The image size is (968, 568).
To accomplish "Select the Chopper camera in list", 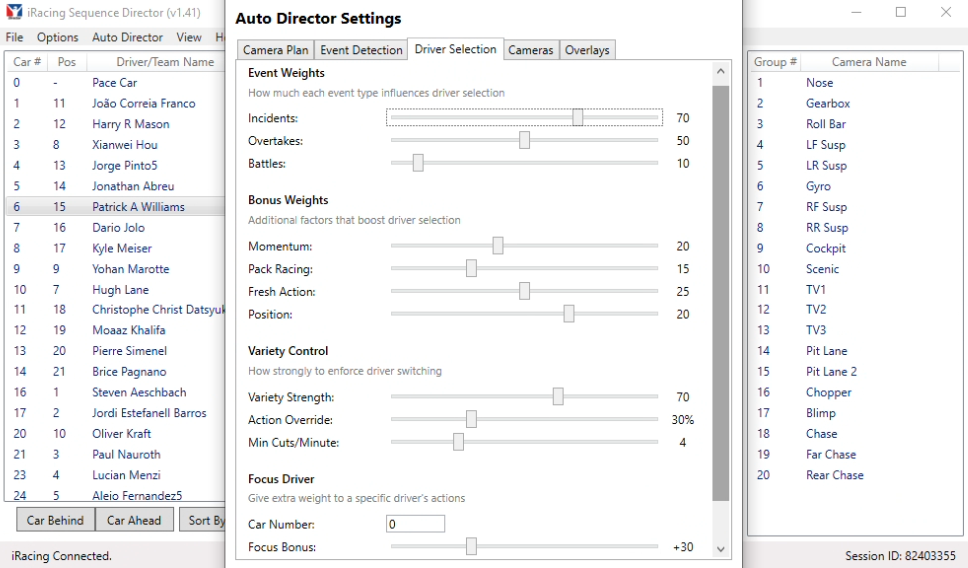I will tap(828, 393).
